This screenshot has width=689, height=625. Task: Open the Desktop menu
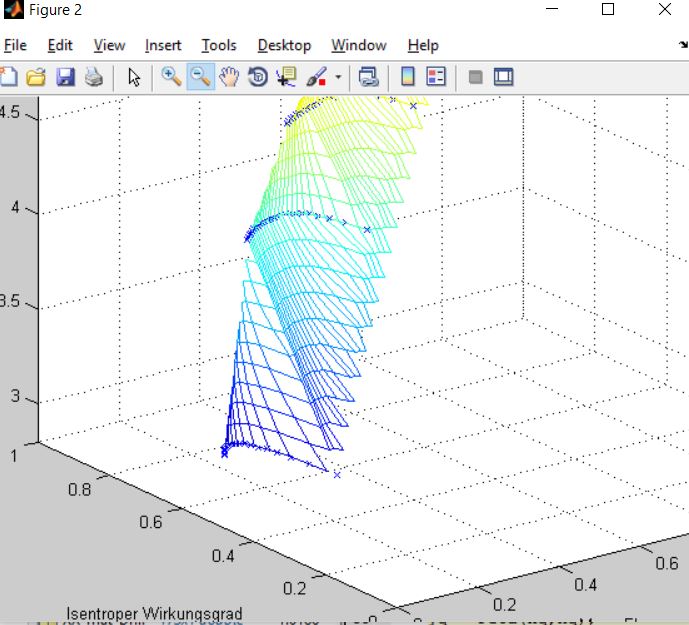tap(284, 45)
